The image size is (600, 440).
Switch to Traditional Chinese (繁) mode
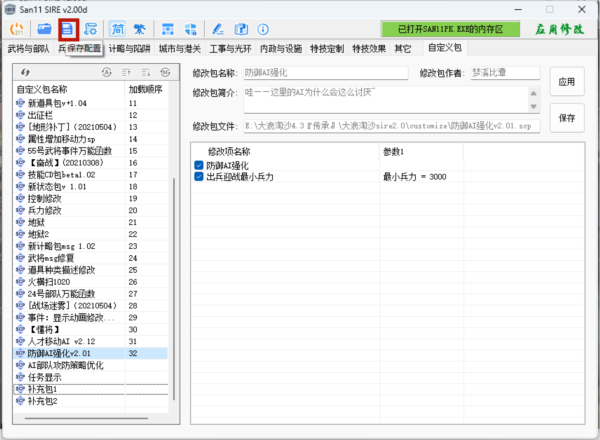140,29
